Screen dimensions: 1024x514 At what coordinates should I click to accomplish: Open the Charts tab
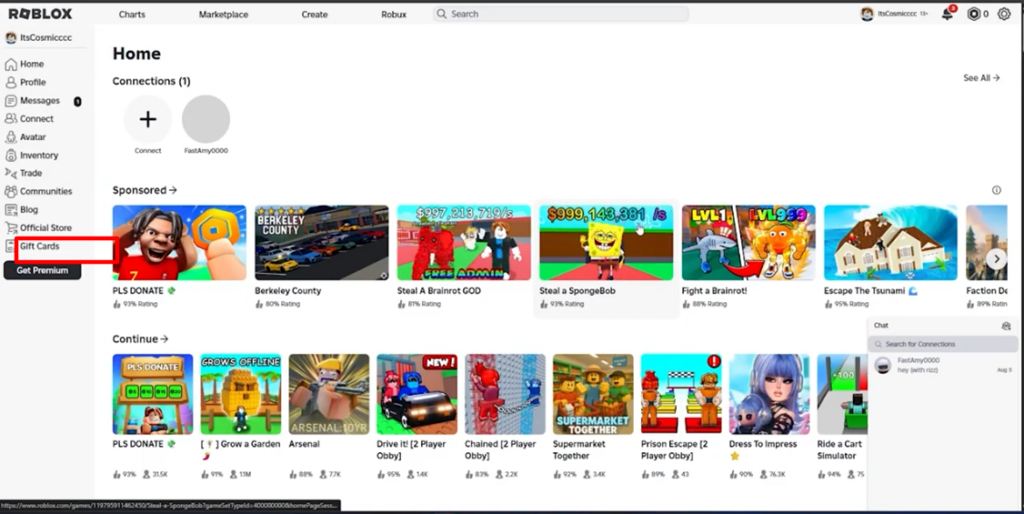tap(132, 14)
